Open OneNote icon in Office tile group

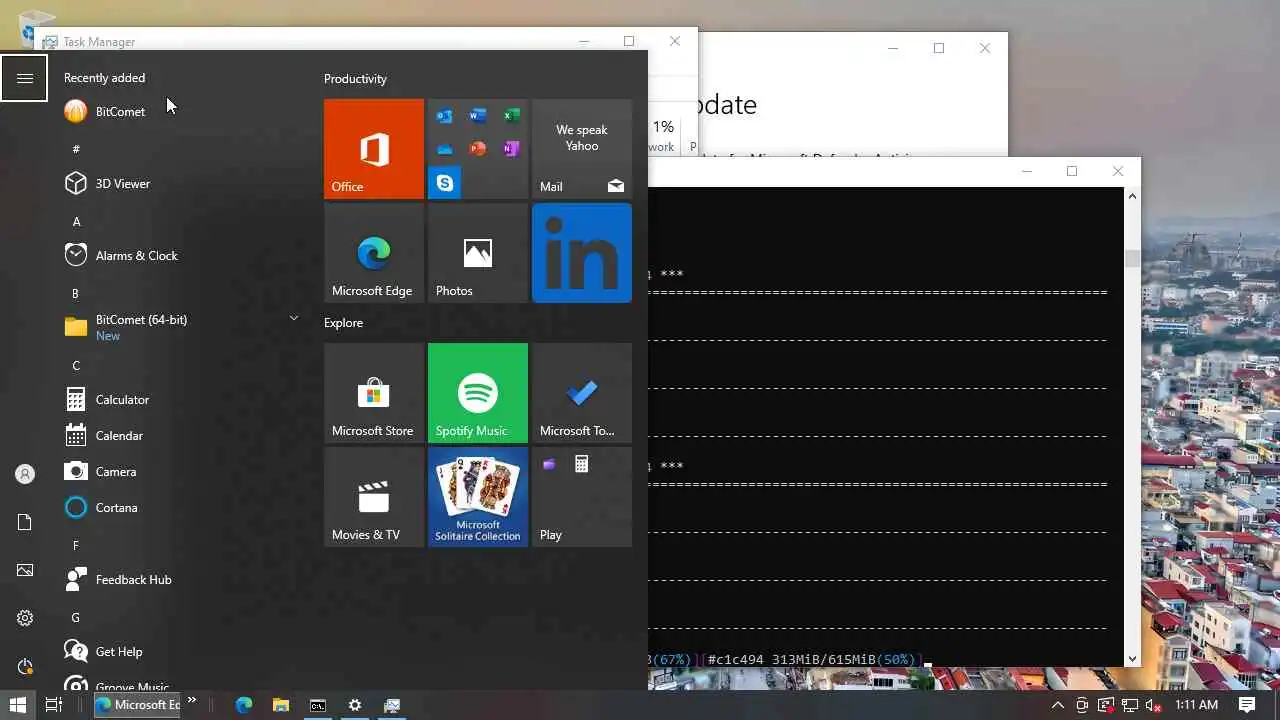pos(511,149)
